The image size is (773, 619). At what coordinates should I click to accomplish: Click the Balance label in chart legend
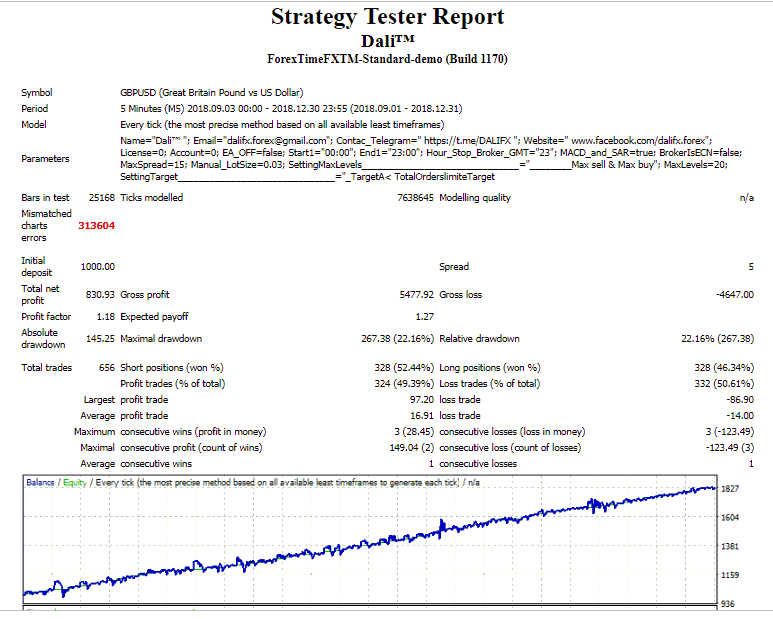tap(40, 482)
